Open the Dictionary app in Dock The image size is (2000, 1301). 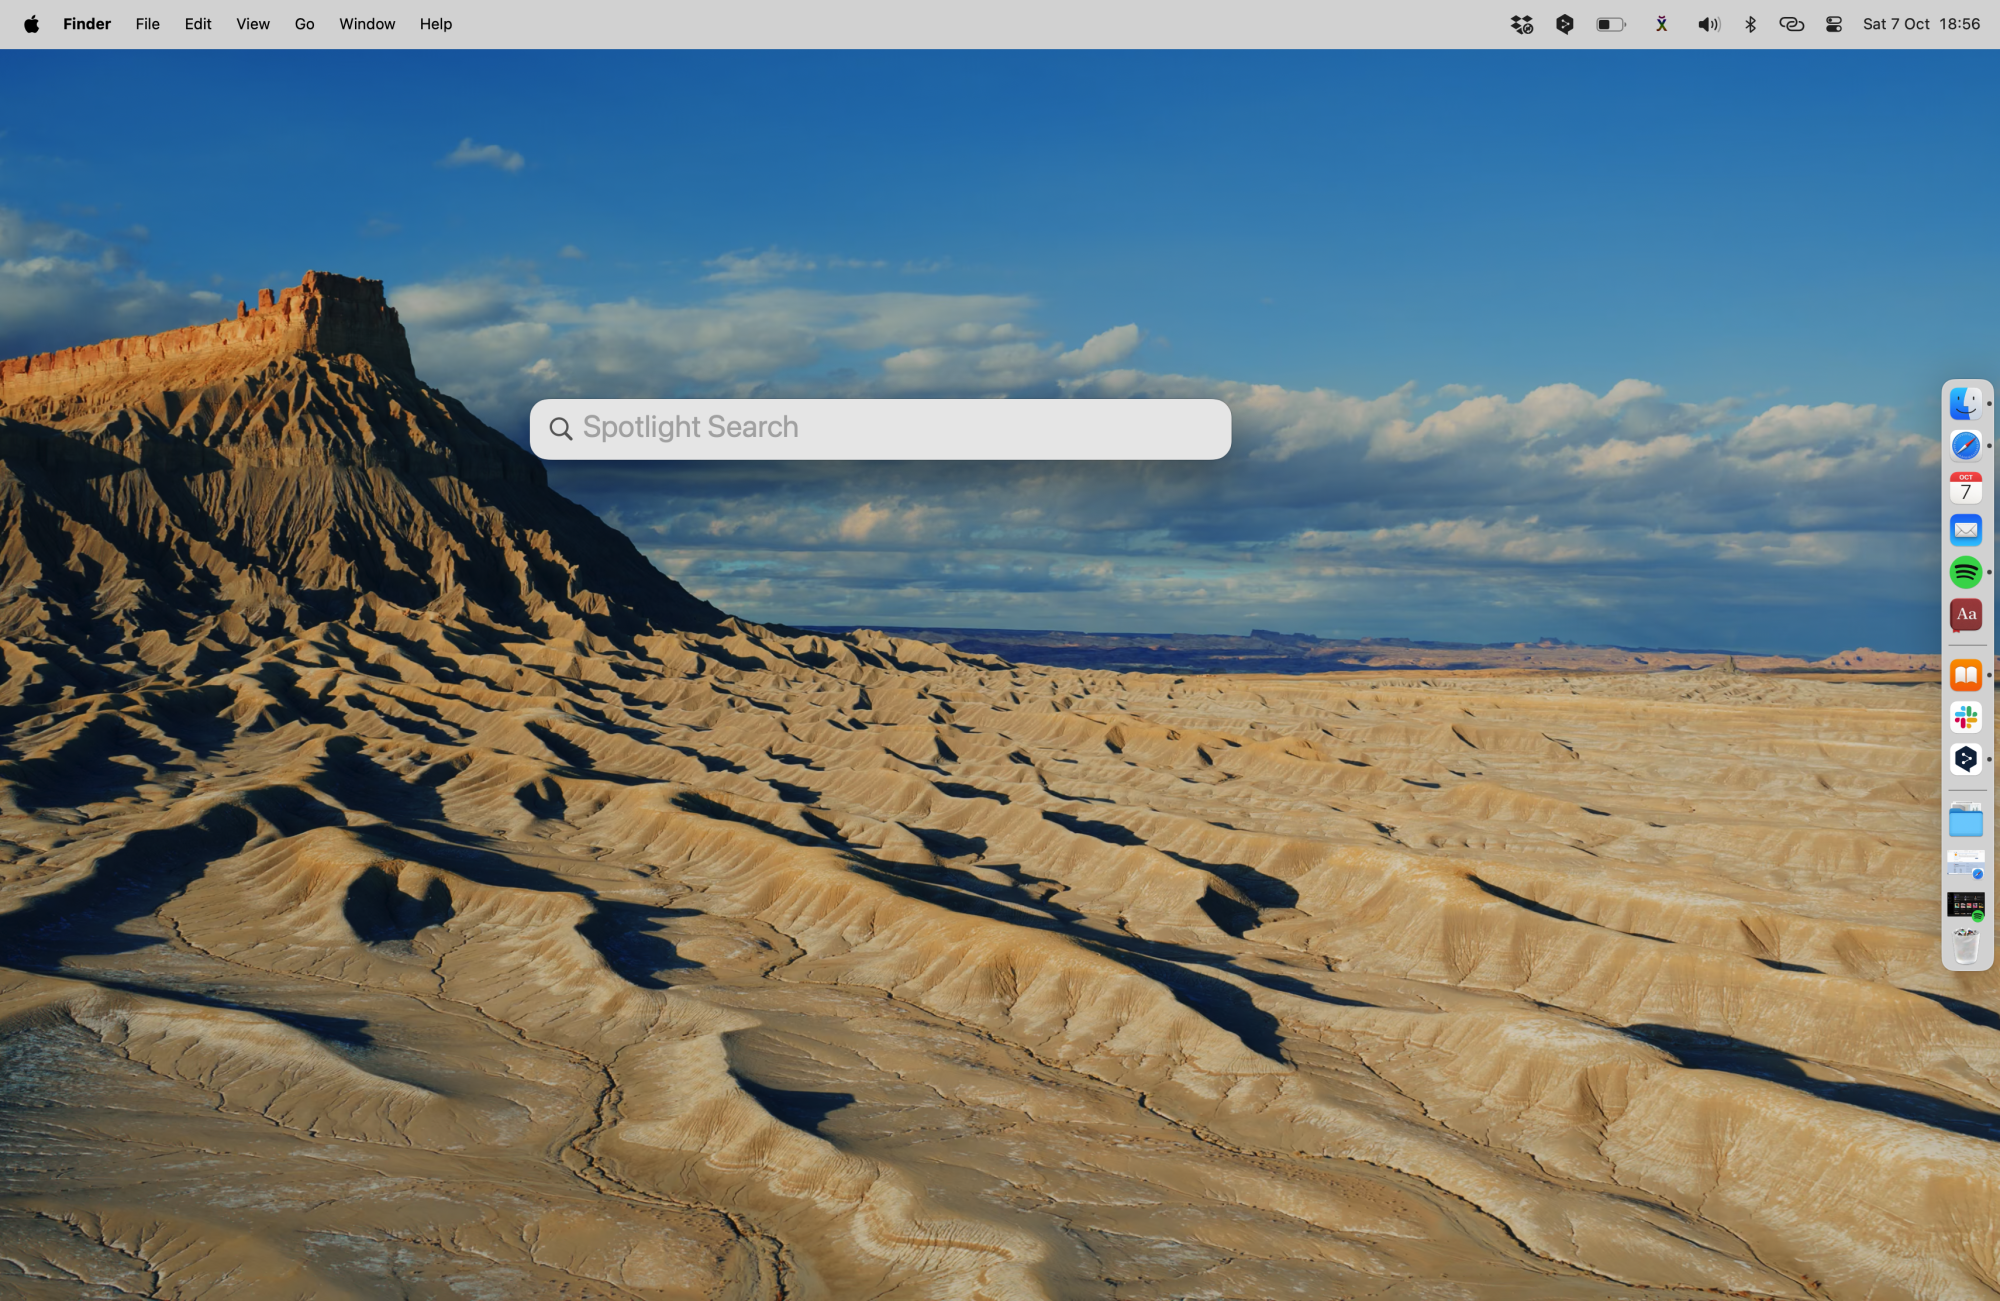tap(1965, 615)
